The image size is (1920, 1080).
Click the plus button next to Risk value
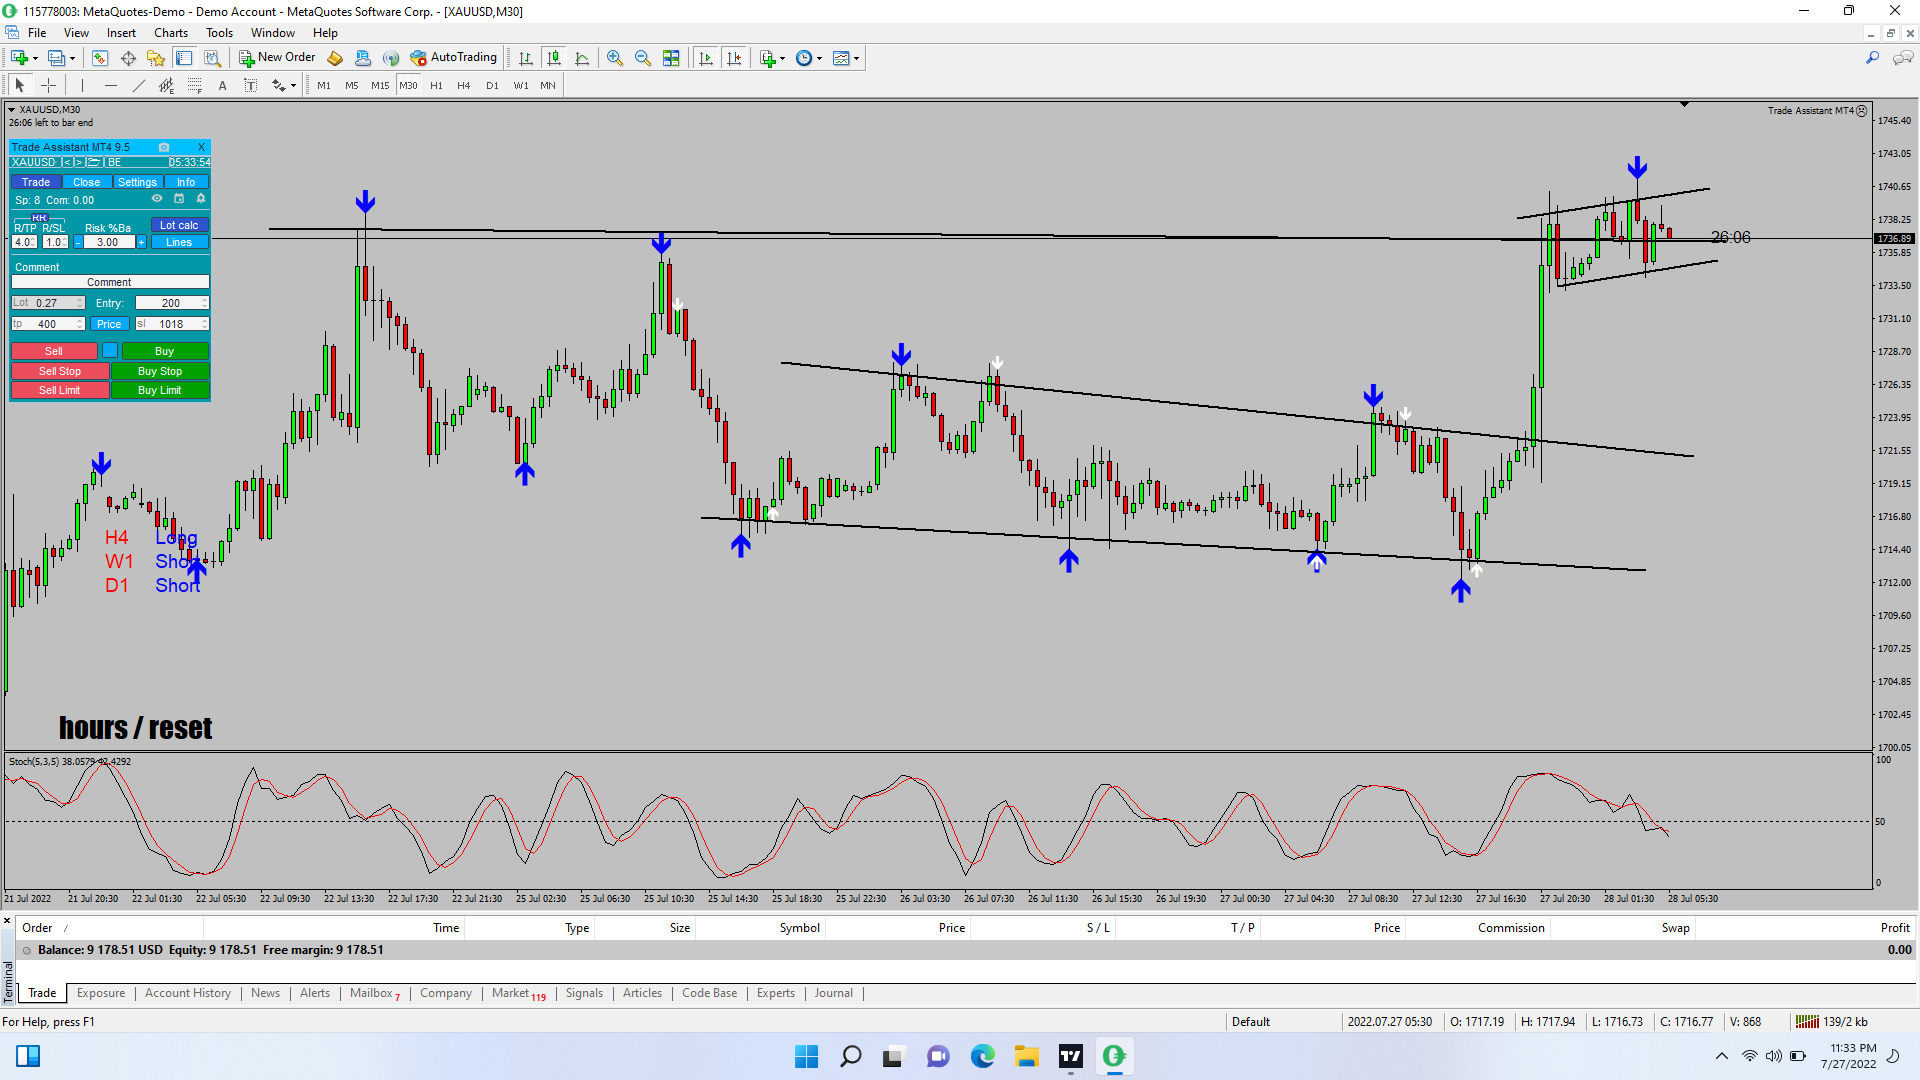(x=141, y=242)
